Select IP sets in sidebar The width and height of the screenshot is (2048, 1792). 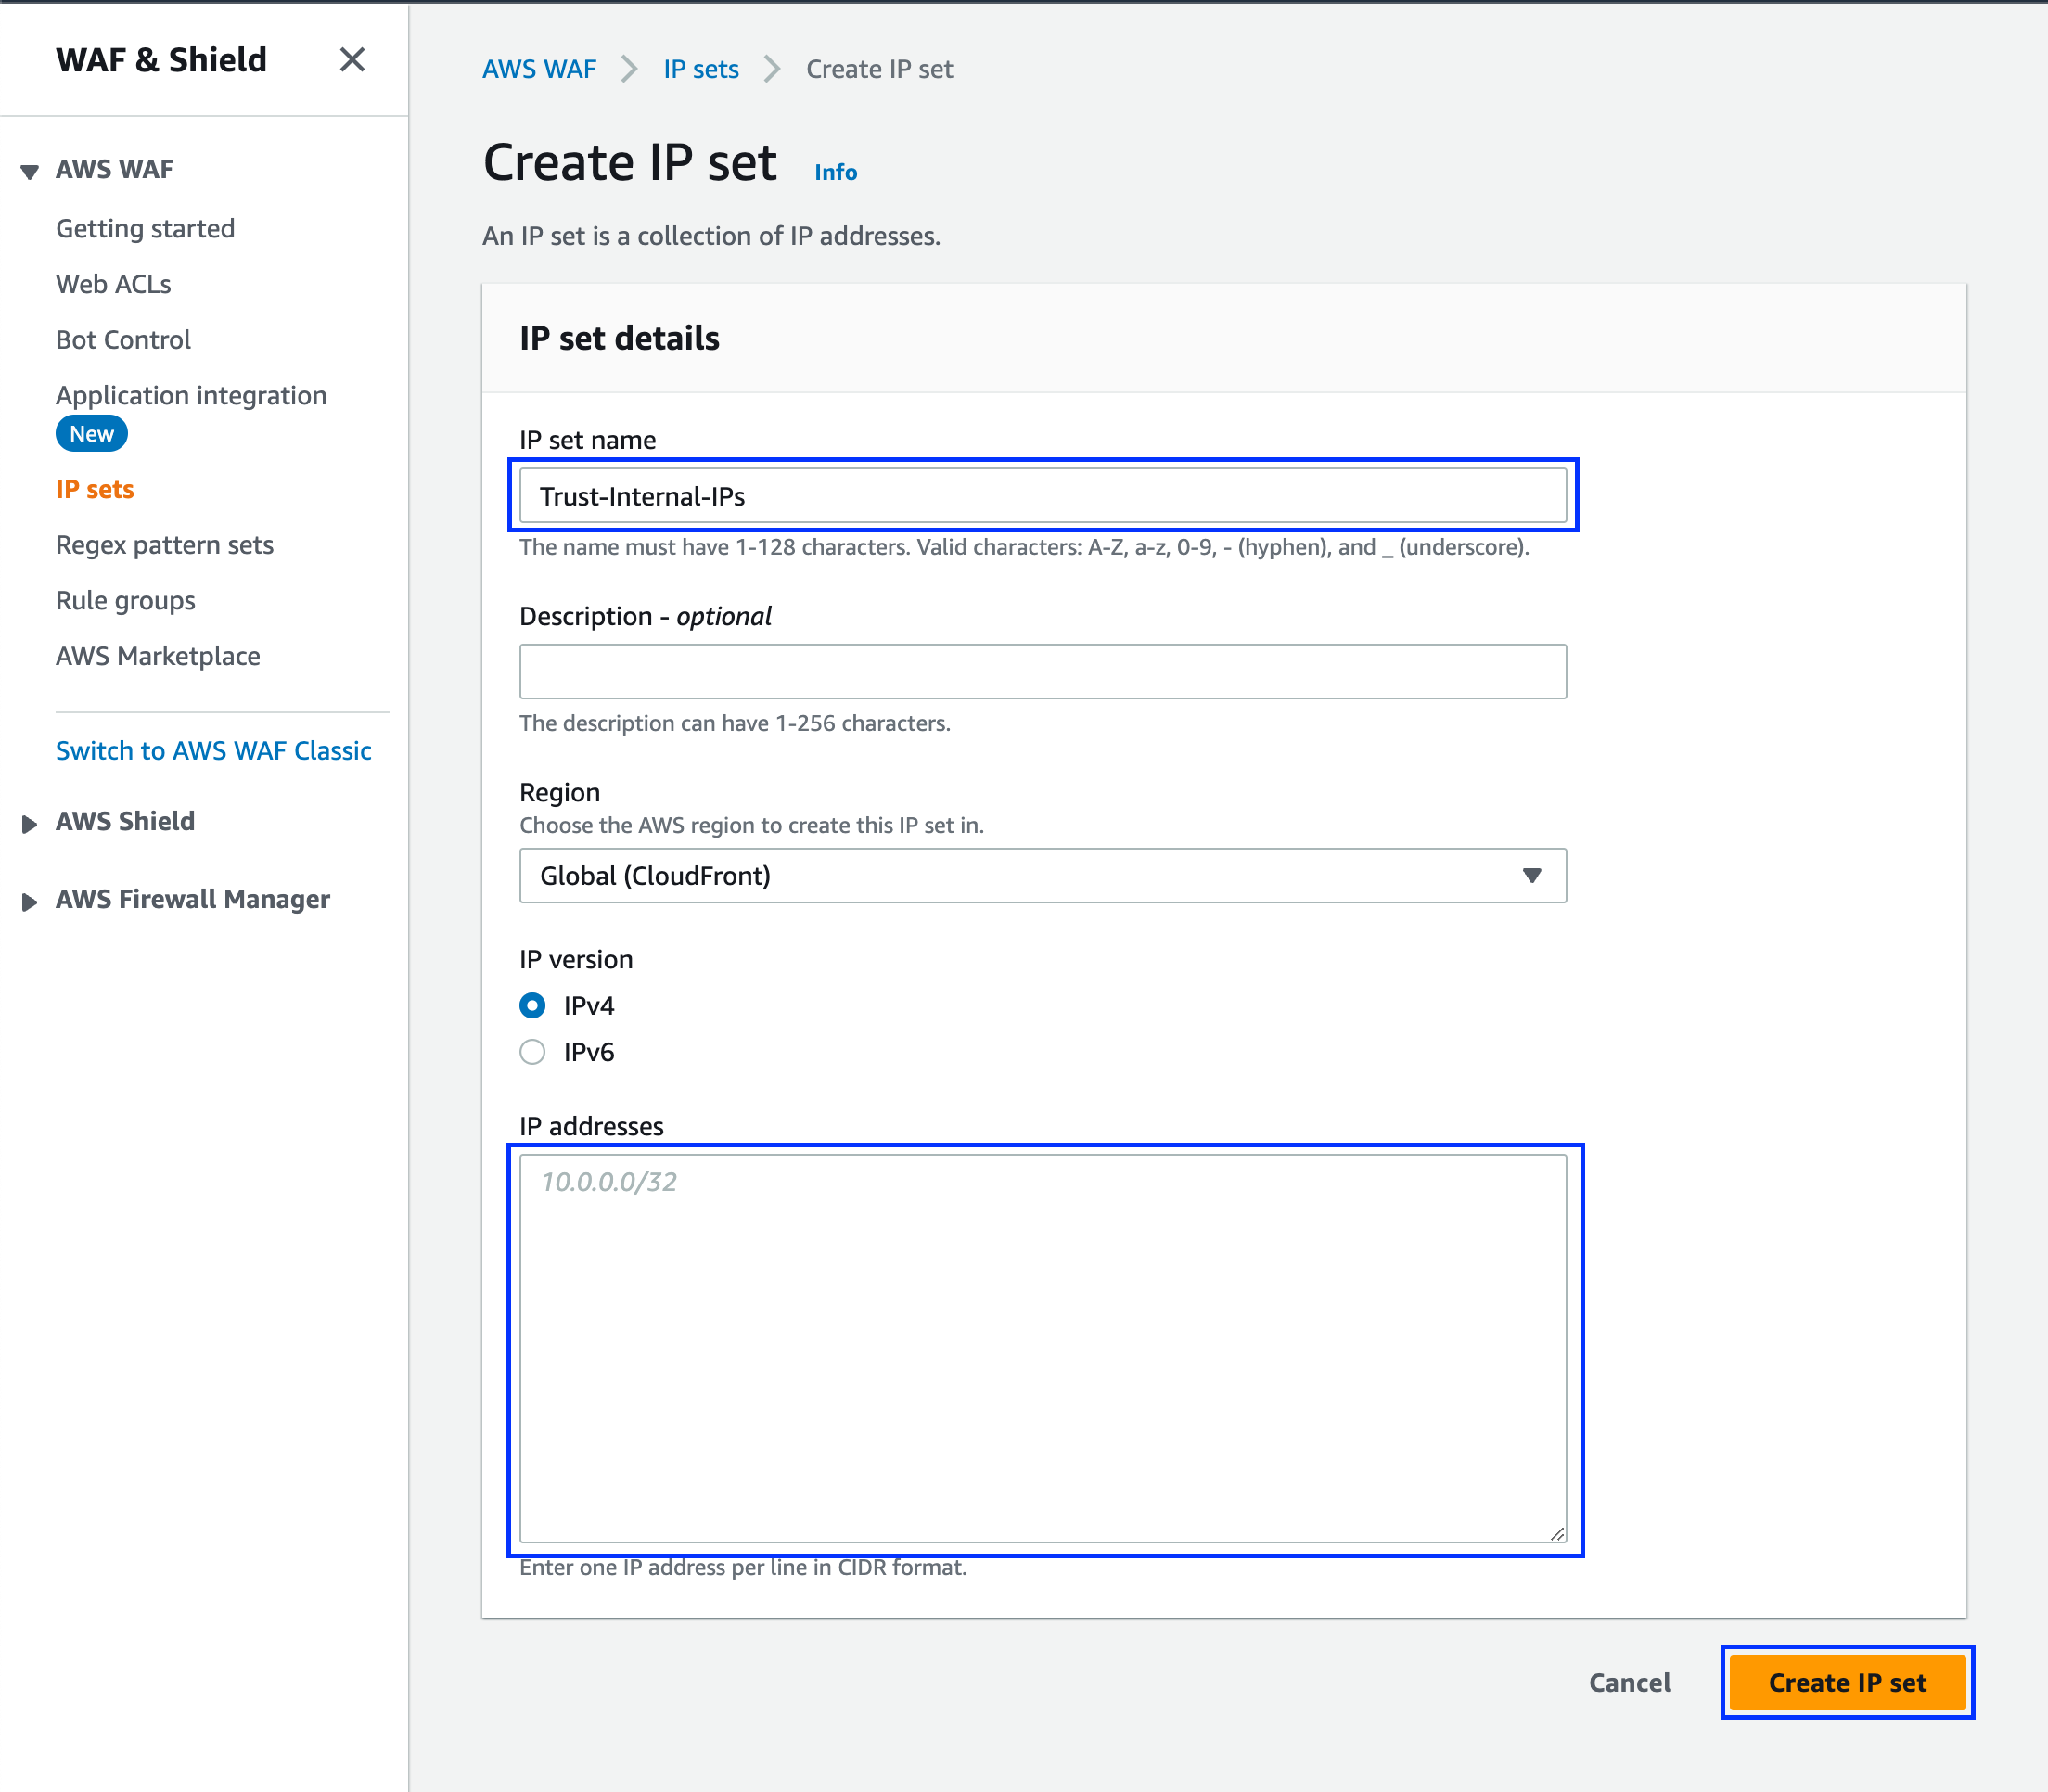coord(95,489)
